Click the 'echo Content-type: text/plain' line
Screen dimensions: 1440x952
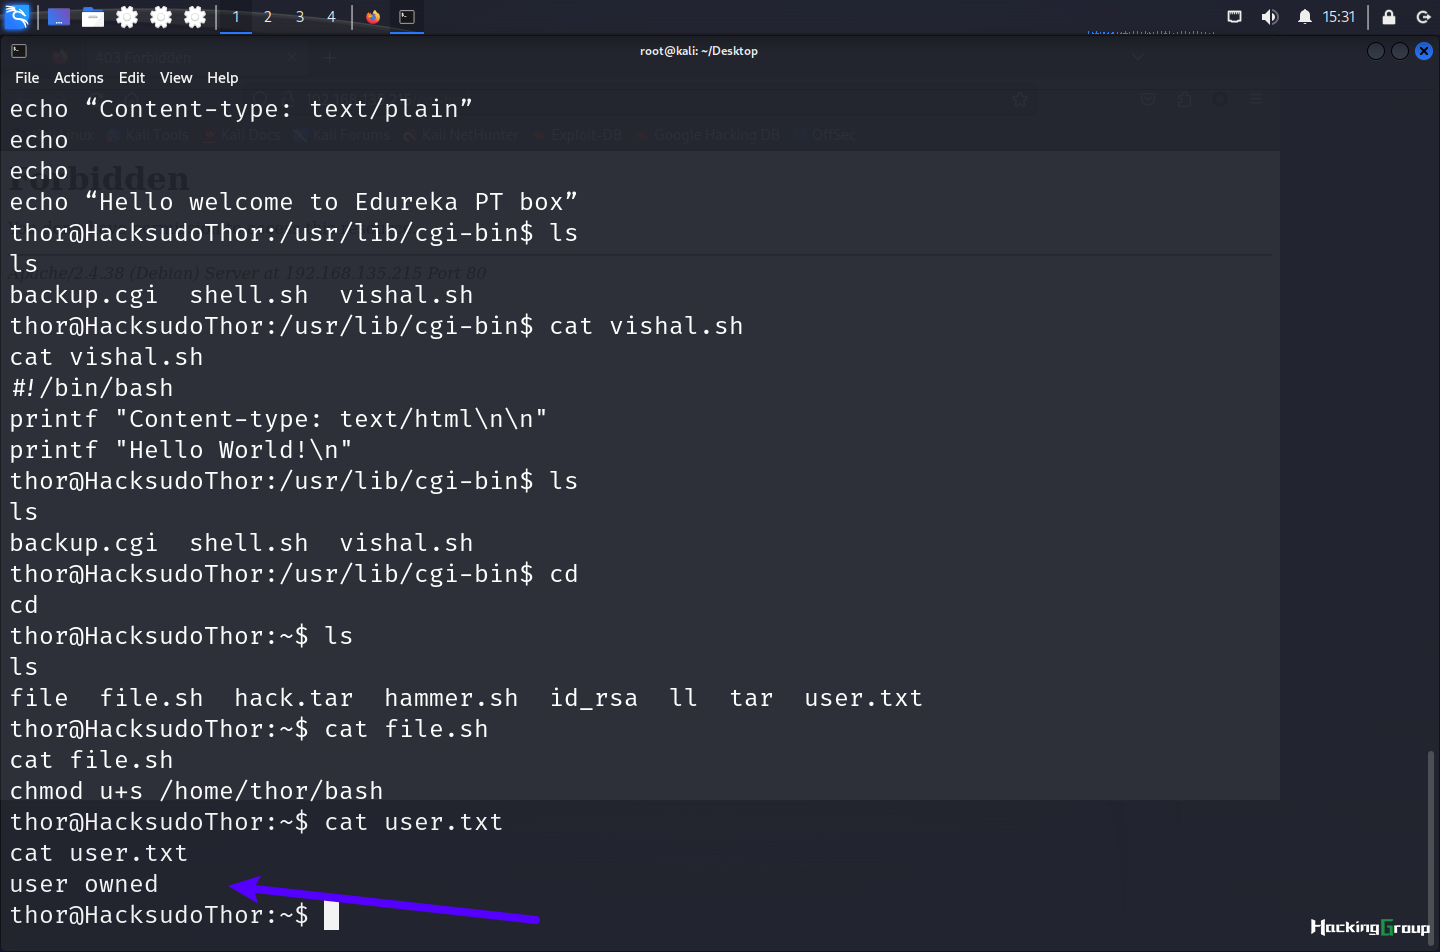pos(241,109)
